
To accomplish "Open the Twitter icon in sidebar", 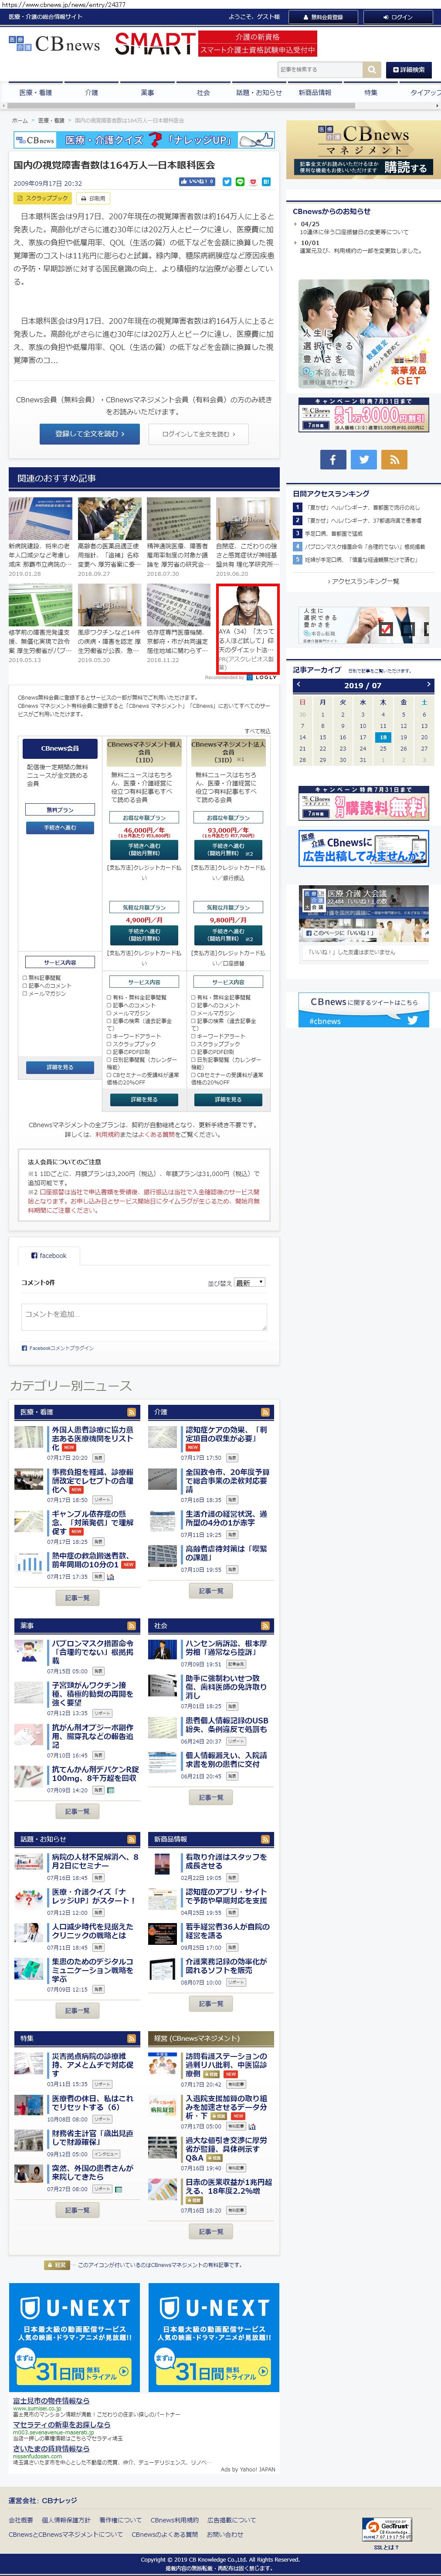I will (x=364, y=459).
